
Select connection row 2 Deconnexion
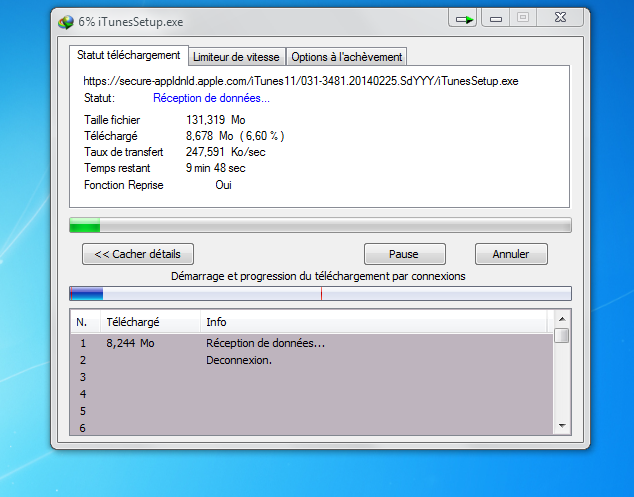pyautogui.click(x=312, y=360)
